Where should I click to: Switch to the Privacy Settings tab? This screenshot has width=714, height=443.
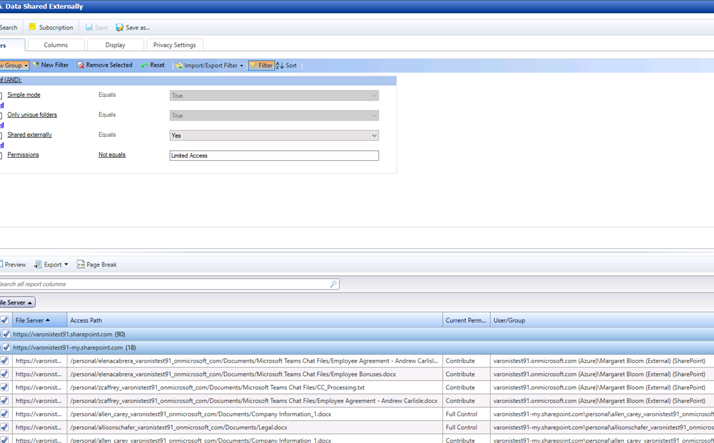click(174, 45)
